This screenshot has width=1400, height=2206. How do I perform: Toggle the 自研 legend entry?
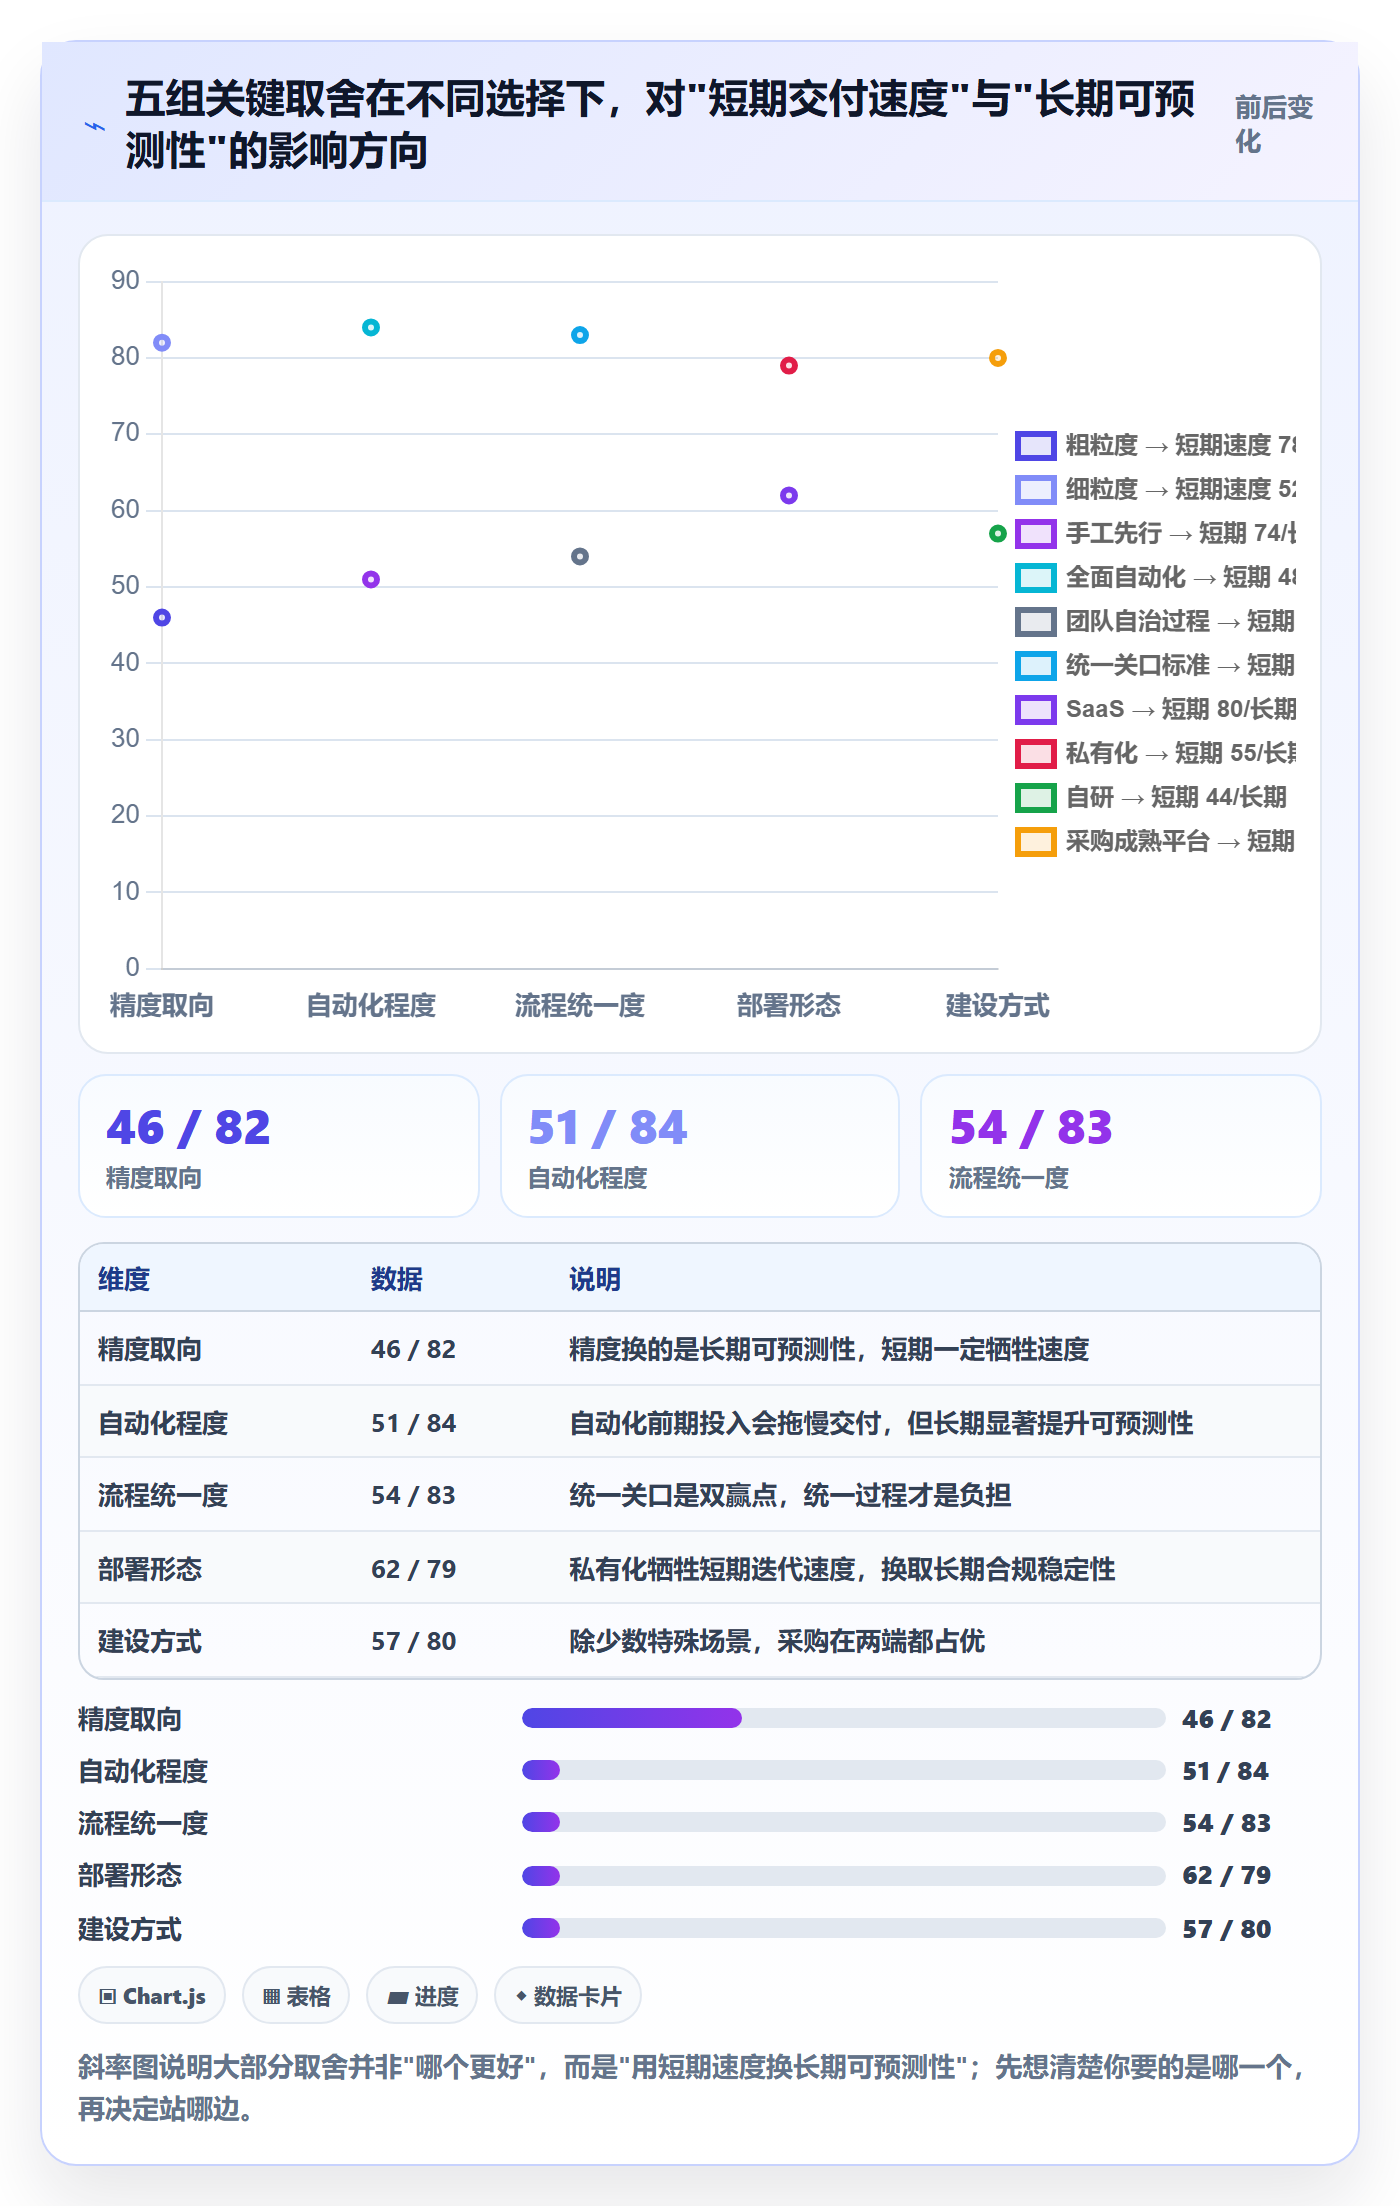click(1151, 797)
